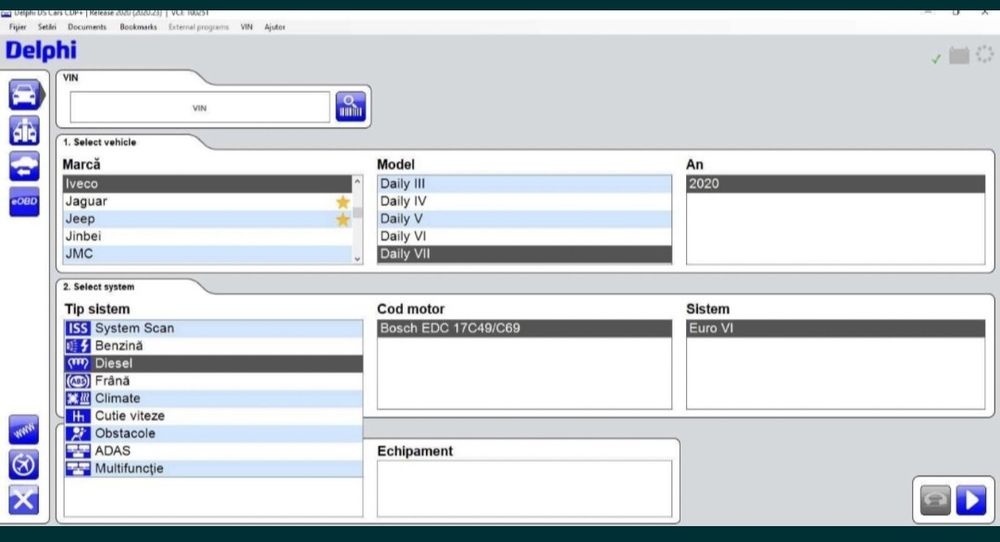Select Jeep in the Marcă list
The width and height of the screenshot is (1000, 542).
[207, 219]
